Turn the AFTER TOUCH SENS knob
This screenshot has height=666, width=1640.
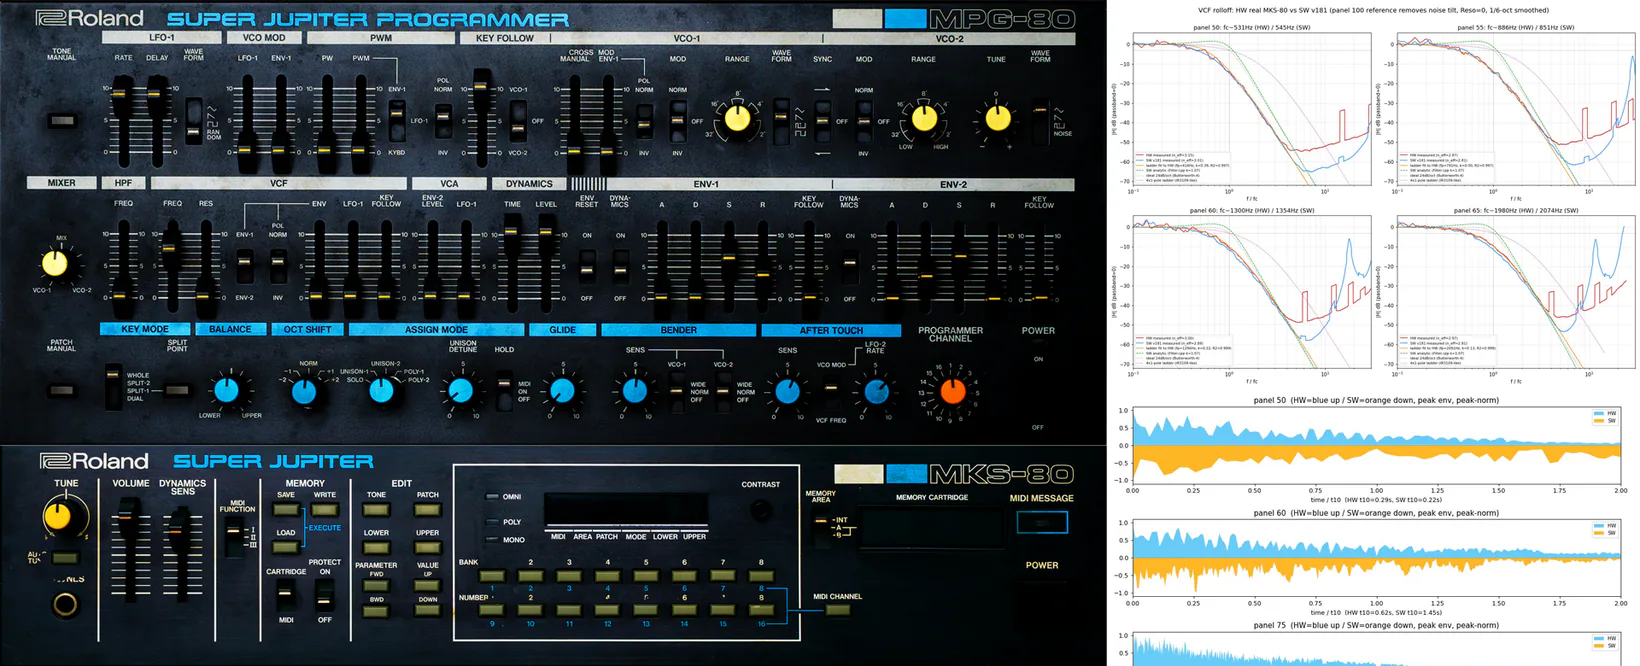click(x=787, y=391)
